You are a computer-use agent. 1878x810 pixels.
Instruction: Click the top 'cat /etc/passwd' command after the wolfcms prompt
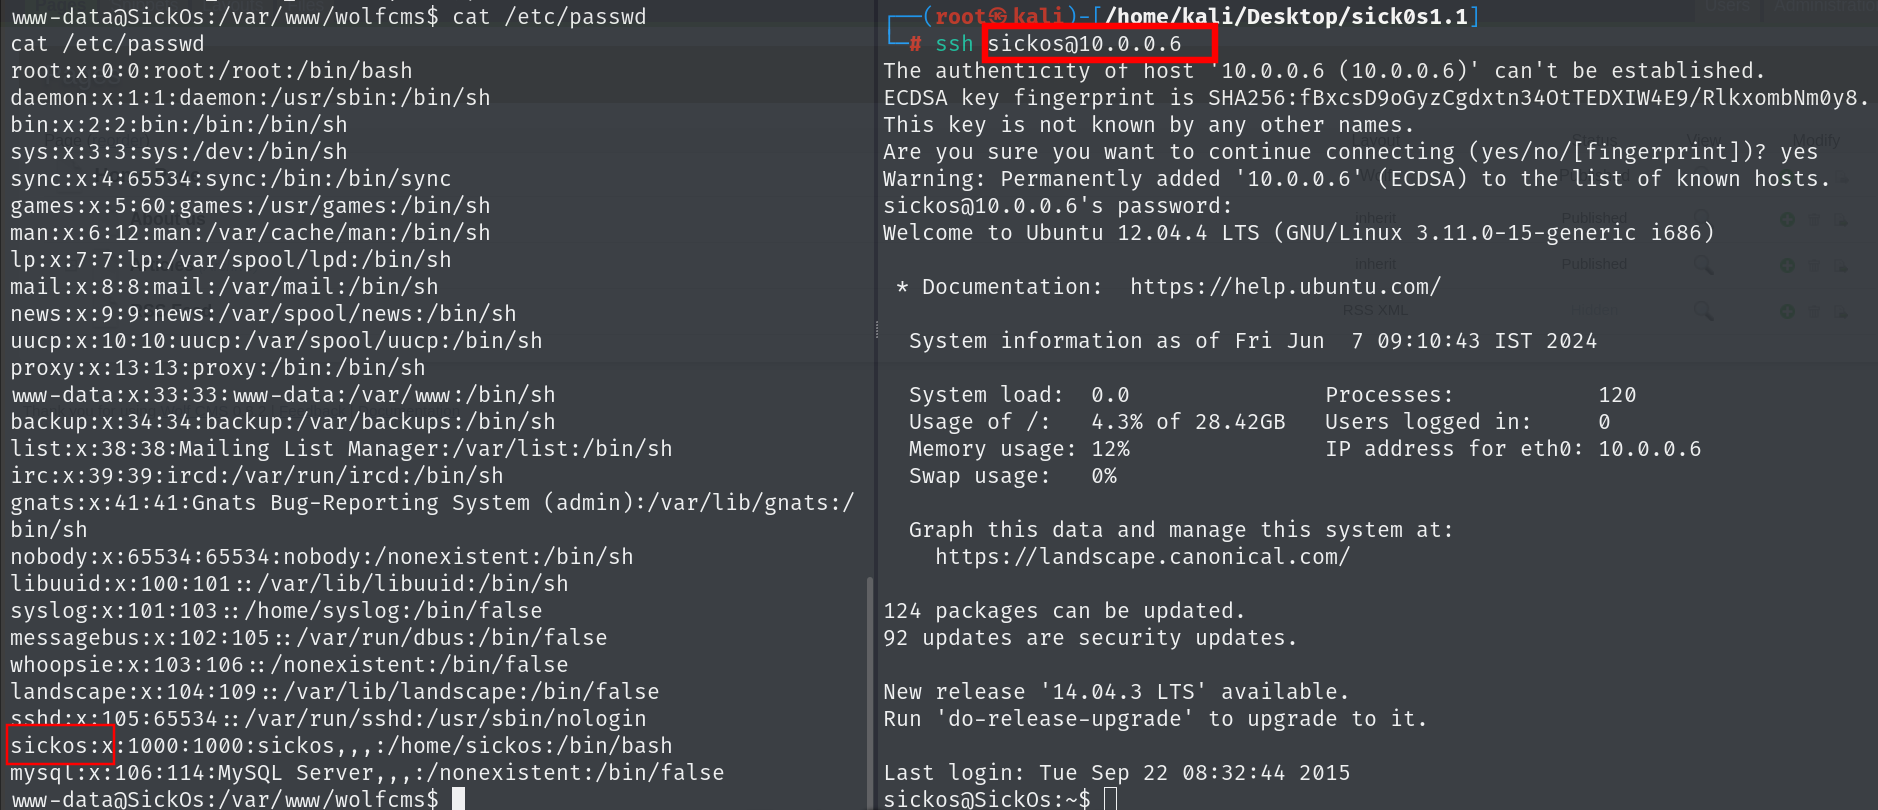[x=549, y=17]
